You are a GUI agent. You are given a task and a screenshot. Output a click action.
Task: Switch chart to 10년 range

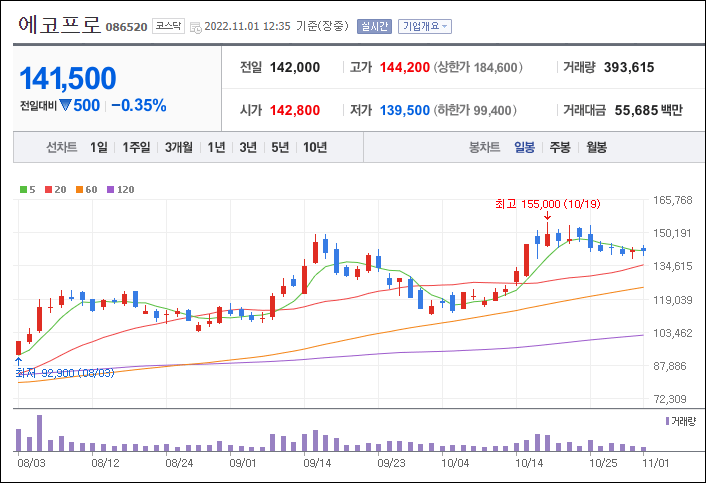click(315, 147)
